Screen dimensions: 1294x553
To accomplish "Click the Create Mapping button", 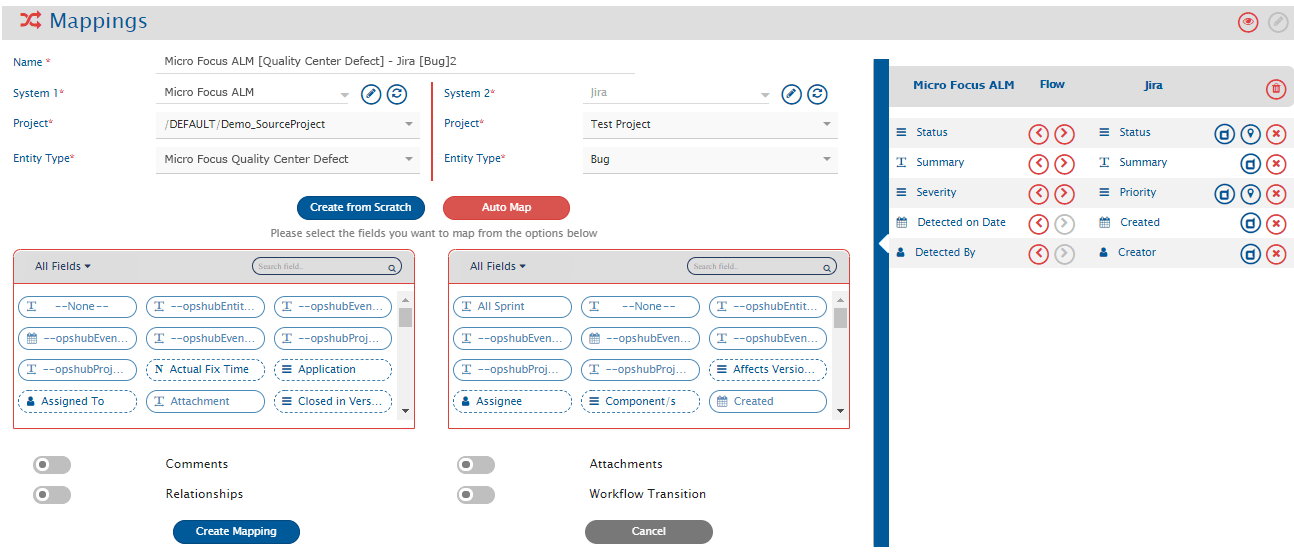I will pyautogui.click(x=236, y=532).
